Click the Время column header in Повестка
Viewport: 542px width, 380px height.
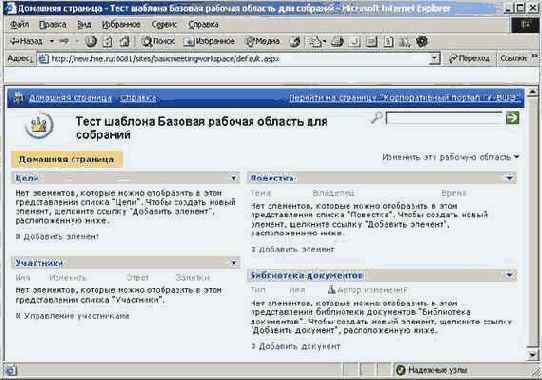coord(454,193)
